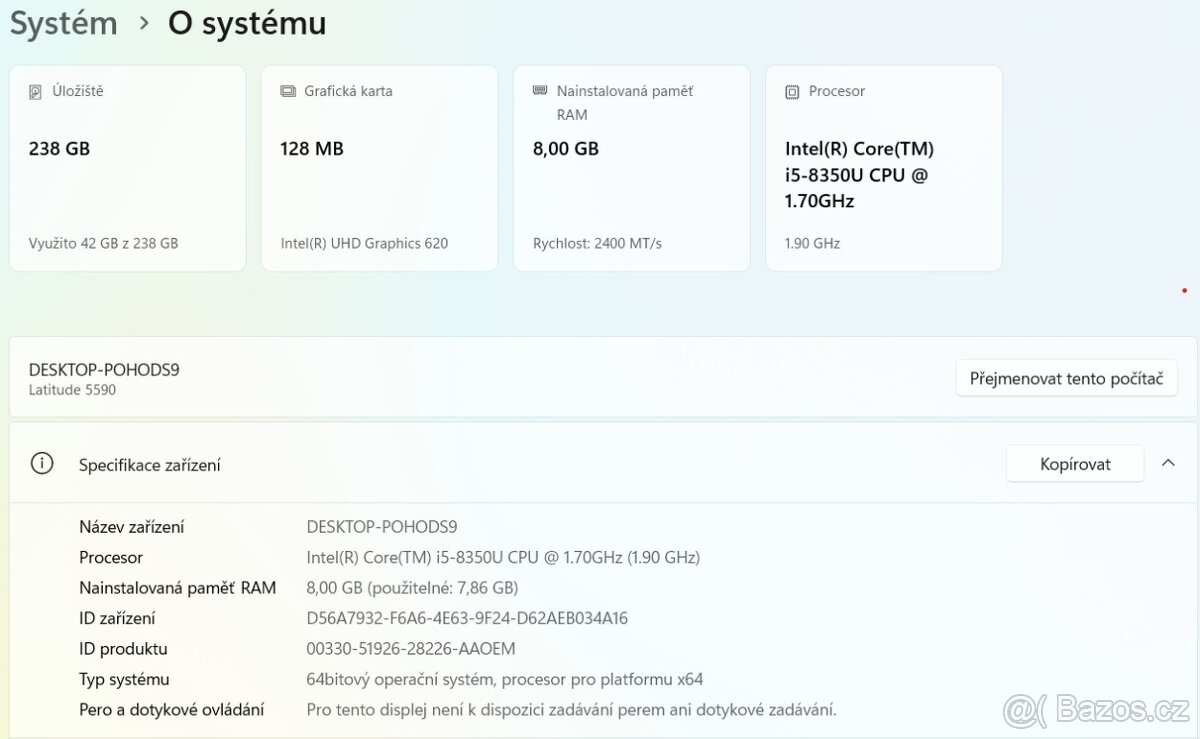Screen dimensions: 1200x739
Task: Click Přejmenovat tento počítač
Action: (x=1066, y=378)
